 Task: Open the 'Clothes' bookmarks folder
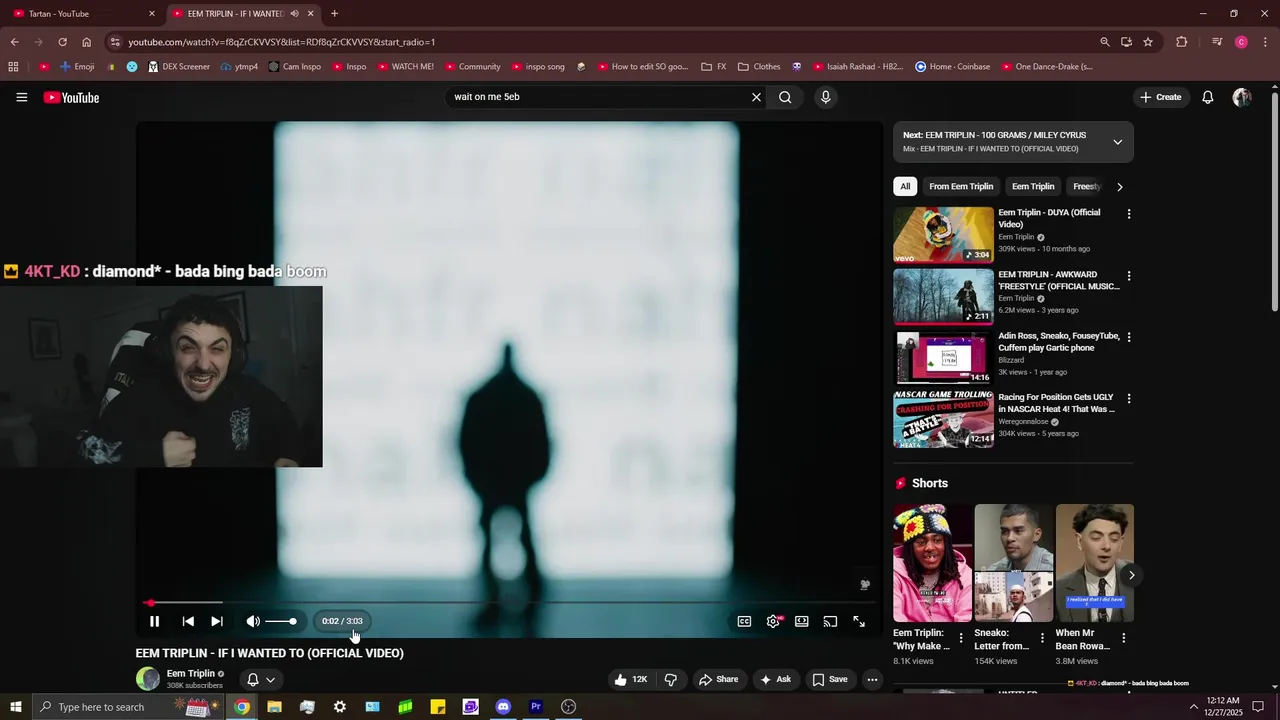(759, 67)
